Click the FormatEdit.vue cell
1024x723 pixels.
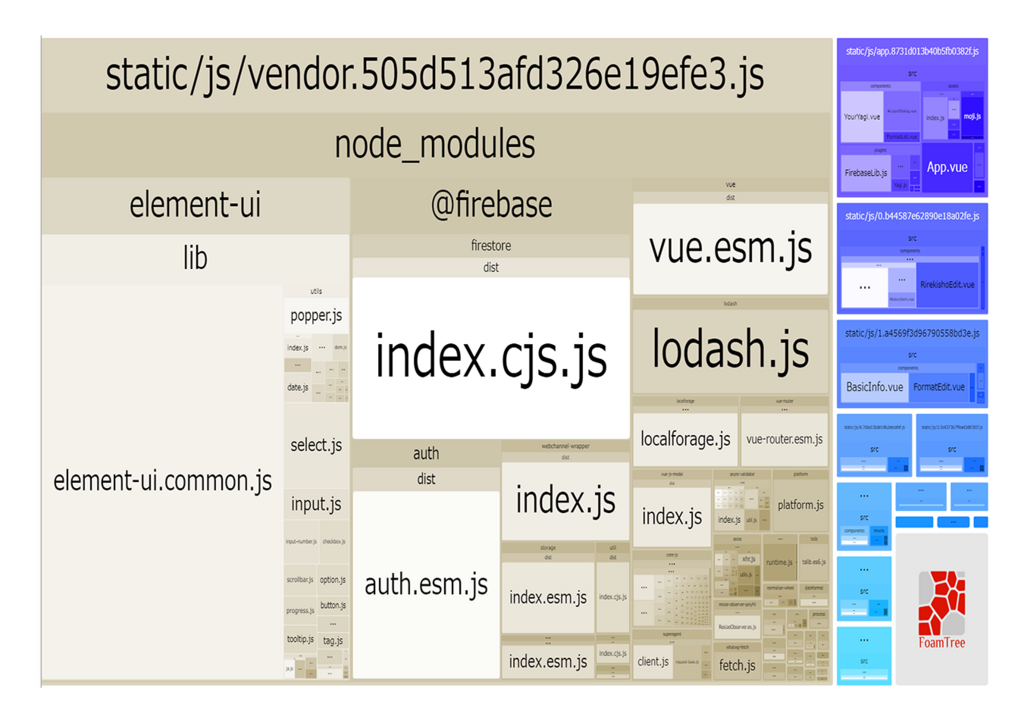(x=938, y=387)
